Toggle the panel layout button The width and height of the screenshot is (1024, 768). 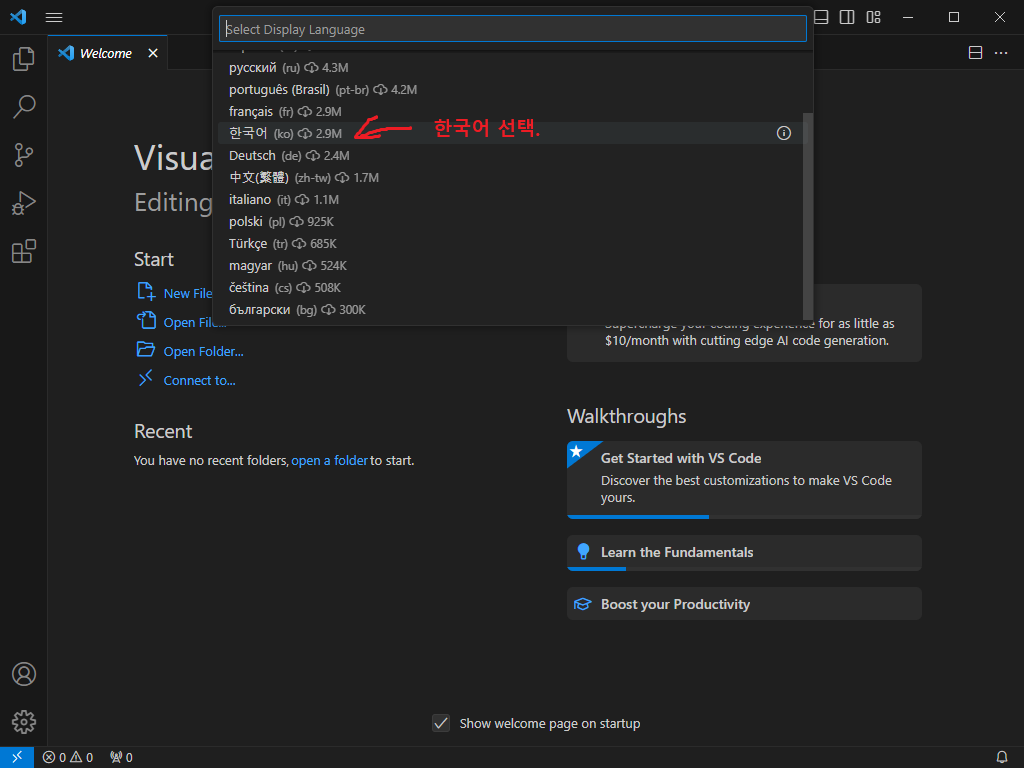pos(821,17)
